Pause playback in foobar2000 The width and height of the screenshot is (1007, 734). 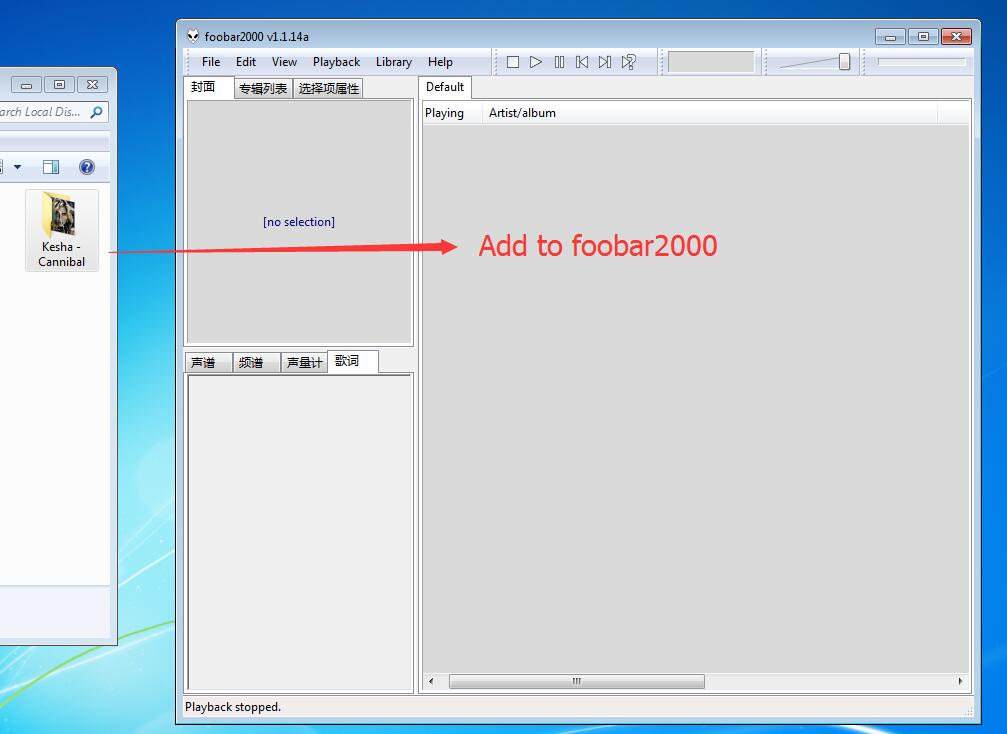(559, 62)
